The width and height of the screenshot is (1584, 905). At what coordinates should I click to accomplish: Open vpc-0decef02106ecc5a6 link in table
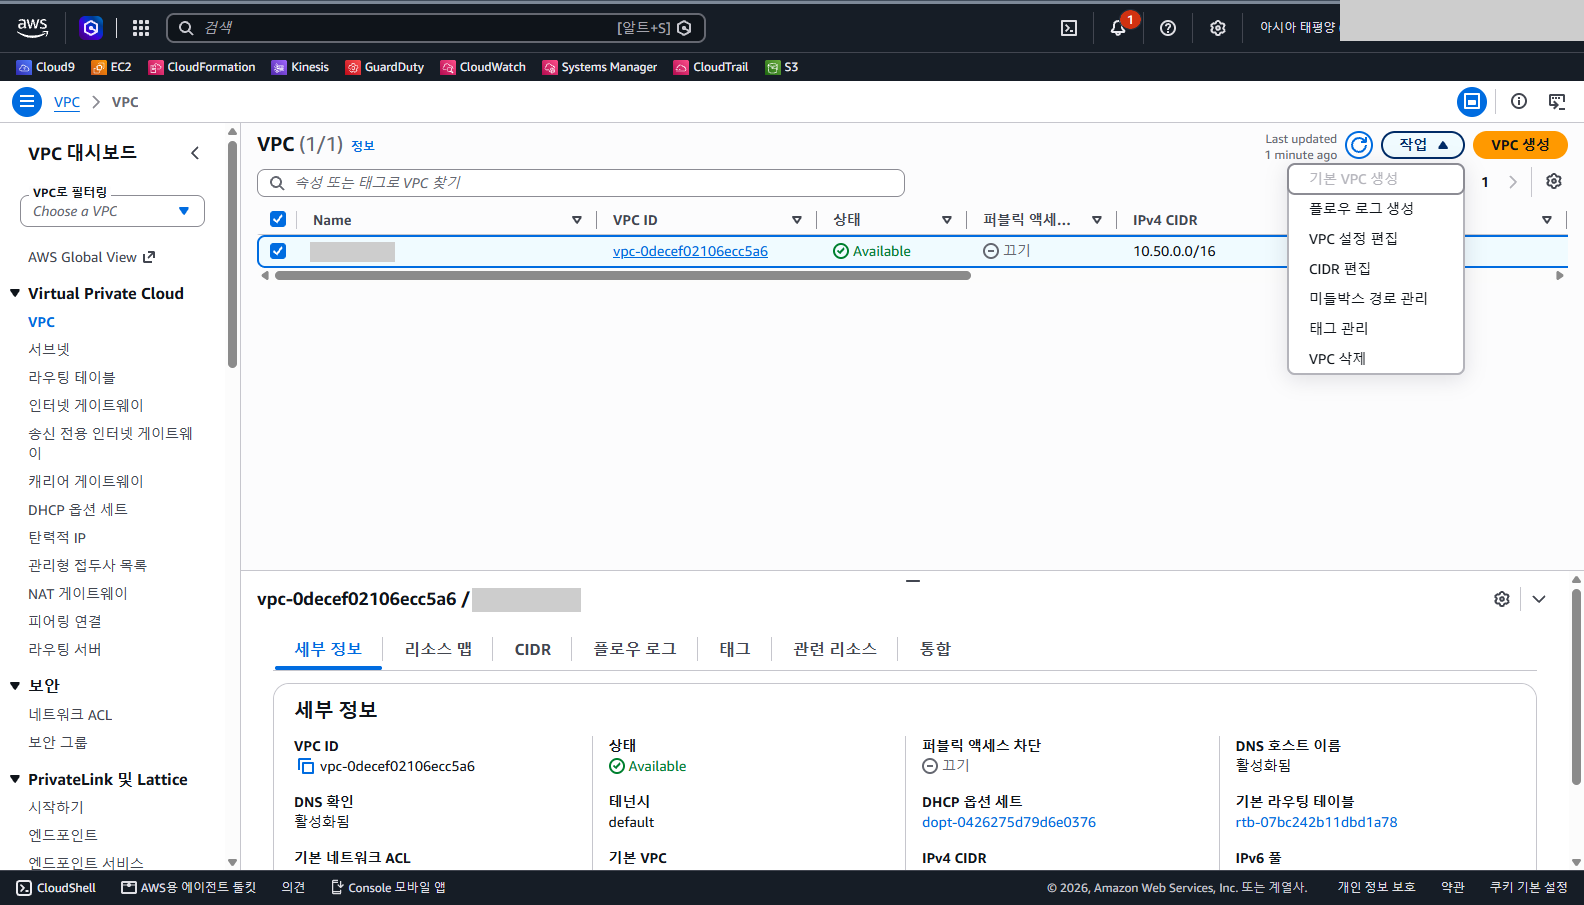[x=690, y=251]
